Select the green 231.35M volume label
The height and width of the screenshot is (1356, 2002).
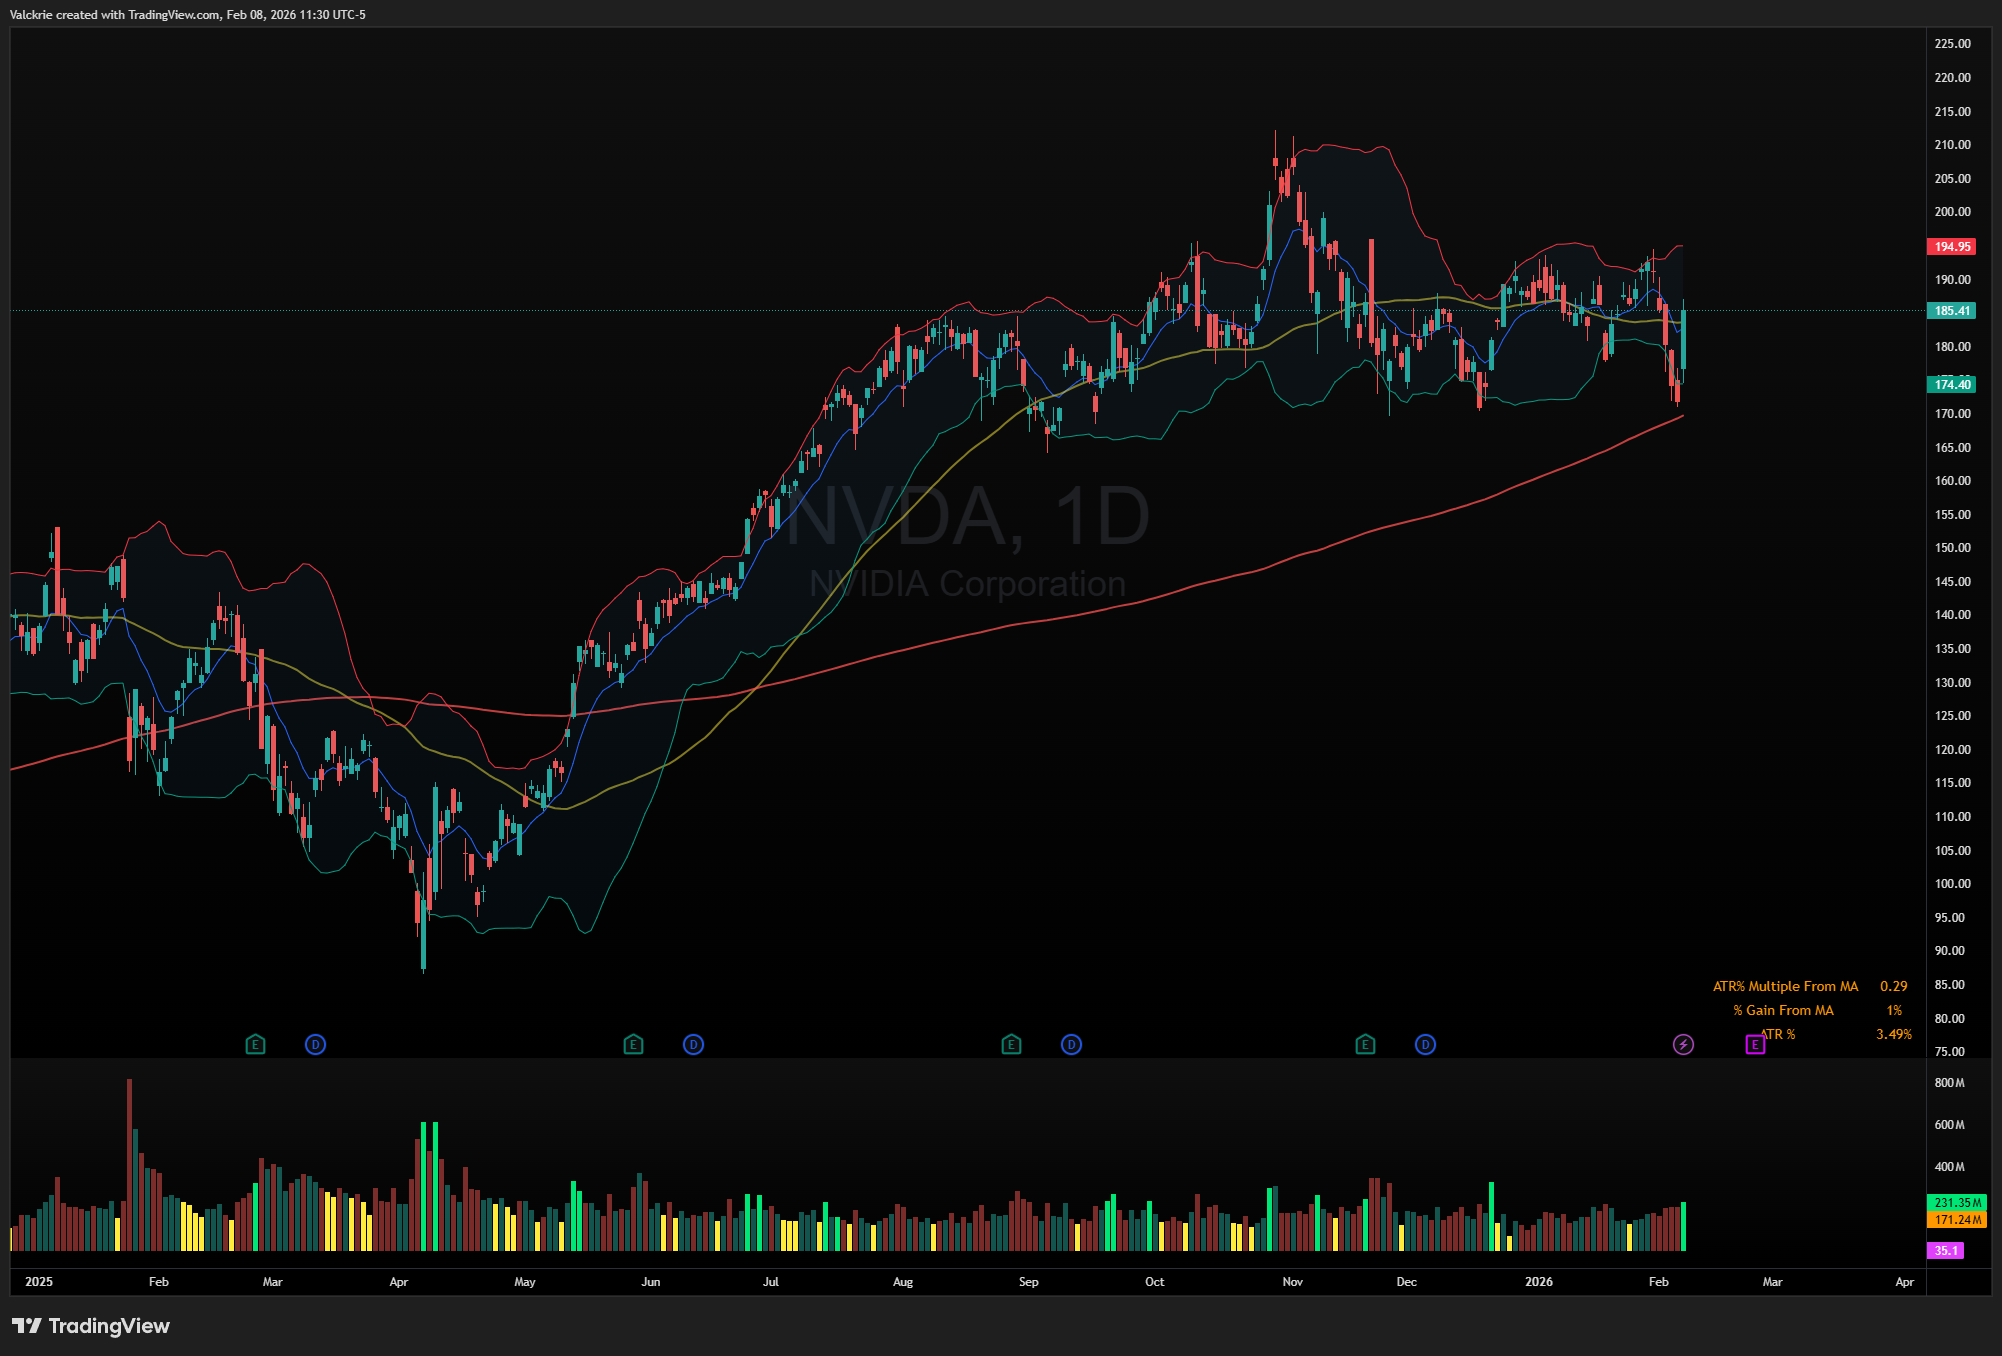point(1956,1203)
